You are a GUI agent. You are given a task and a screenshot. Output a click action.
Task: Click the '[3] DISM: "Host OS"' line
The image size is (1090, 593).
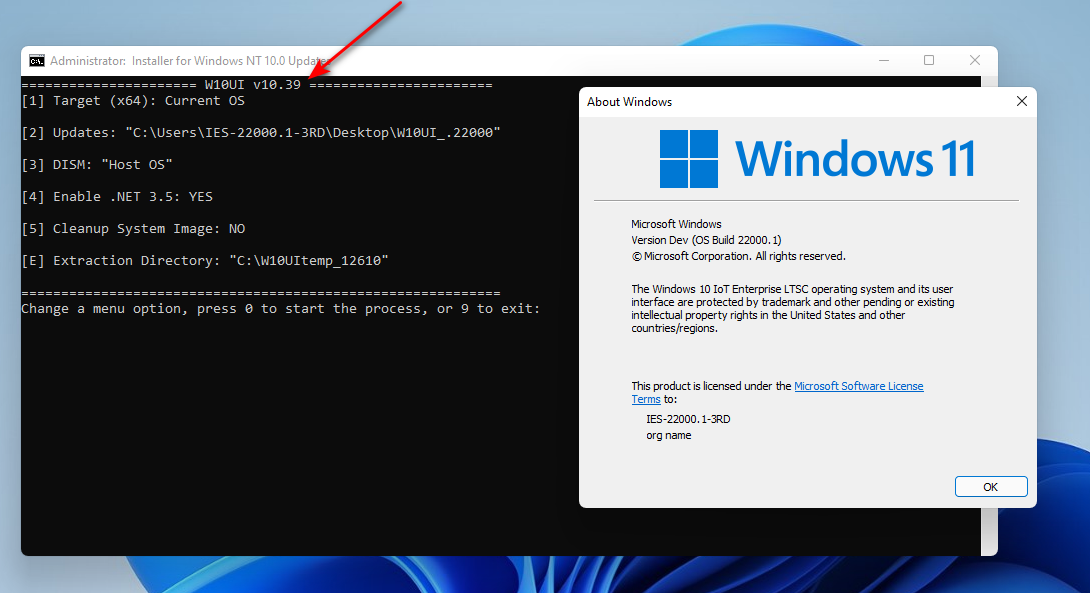[x=97, y=165]
